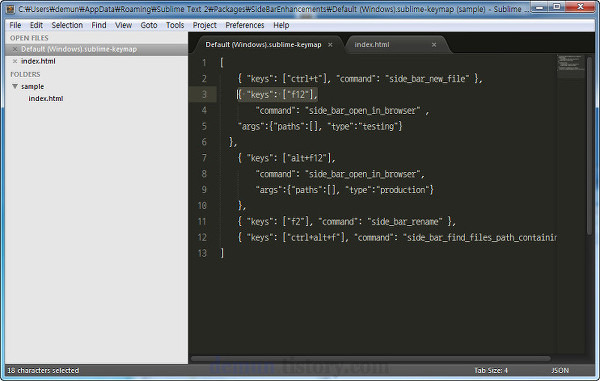Click the "f2" key binding on line 11
The width and height of the screenshot is (600, 381).
[x=296, y=221]
